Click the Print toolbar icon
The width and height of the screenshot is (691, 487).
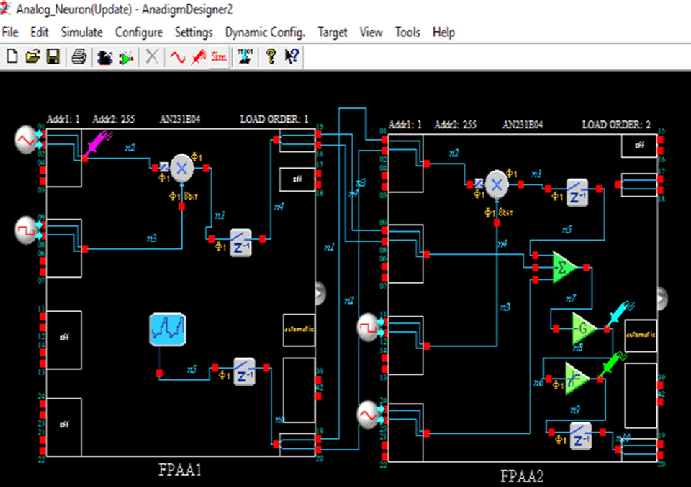point(78,57)
